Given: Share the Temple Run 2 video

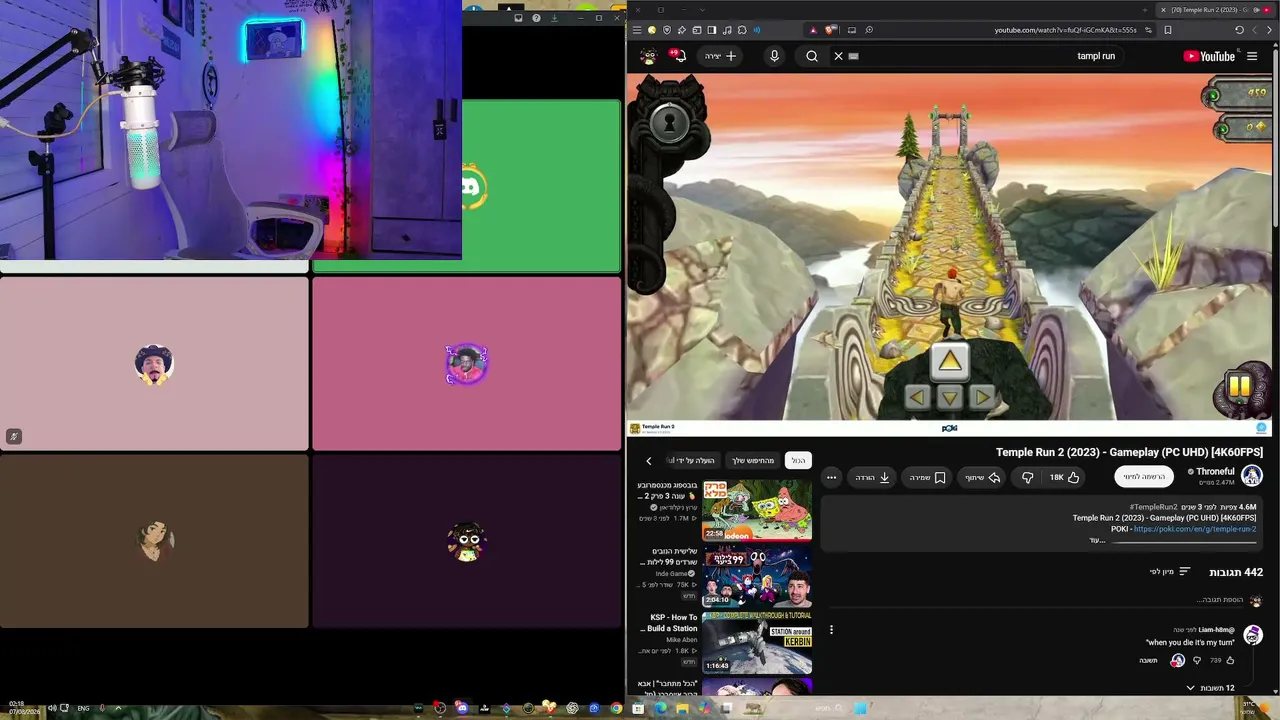Looking at the screenshot, I should (982, 478).
